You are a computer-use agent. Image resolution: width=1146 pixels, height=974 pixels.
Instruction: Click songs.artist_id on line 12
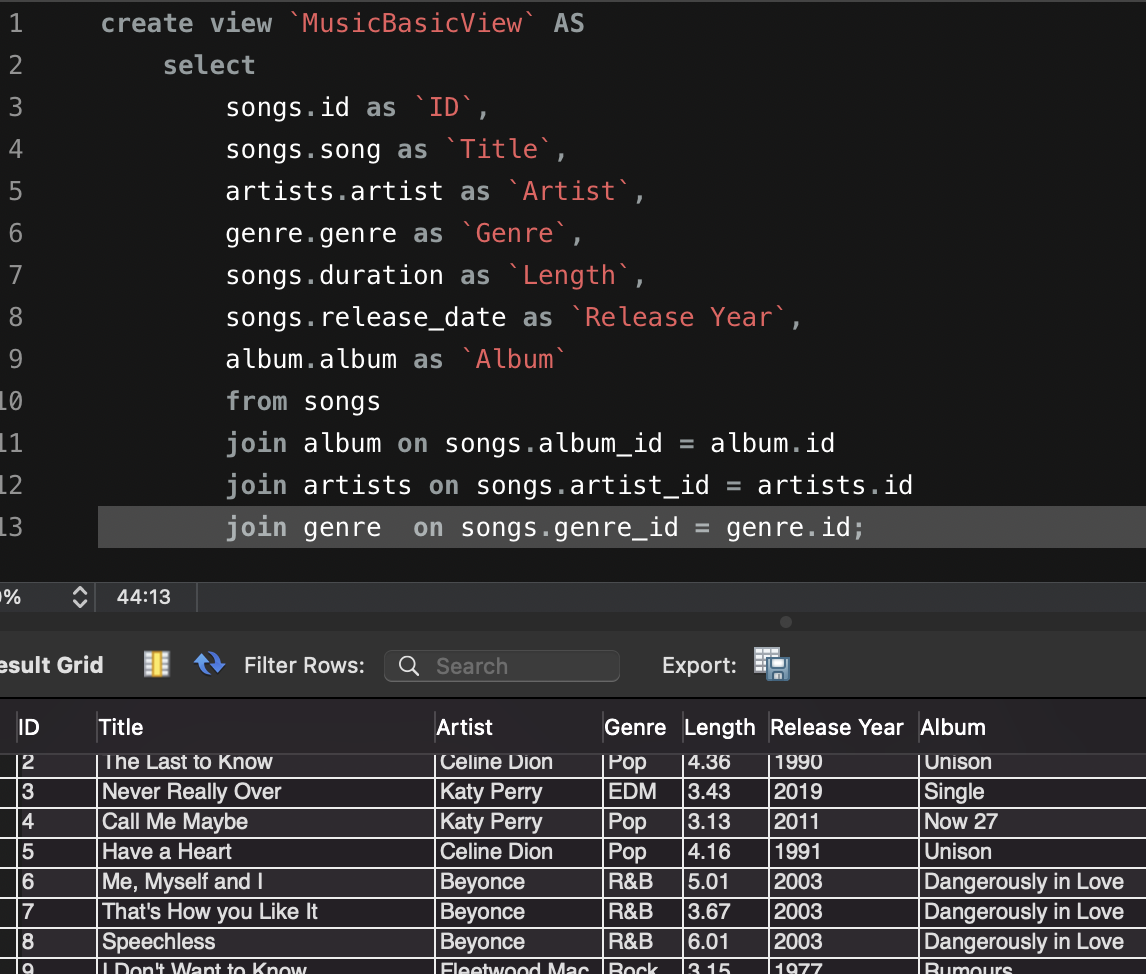(593, 485)
